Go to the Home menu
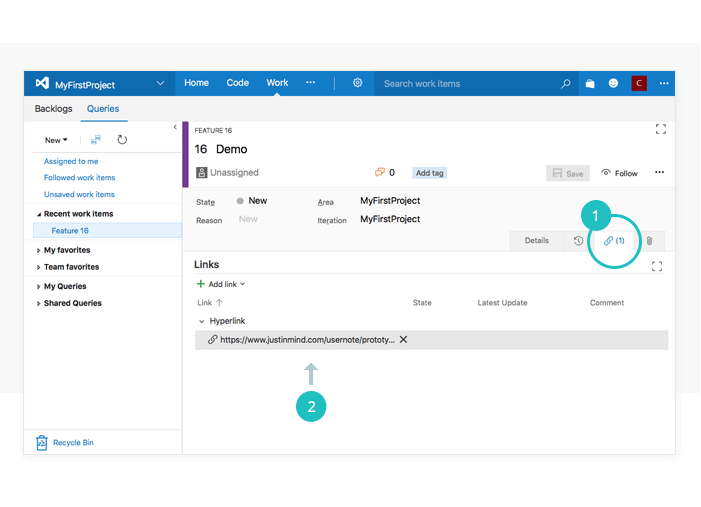The width and height of the screenshot is (701, 507). (x=196, y=83)
